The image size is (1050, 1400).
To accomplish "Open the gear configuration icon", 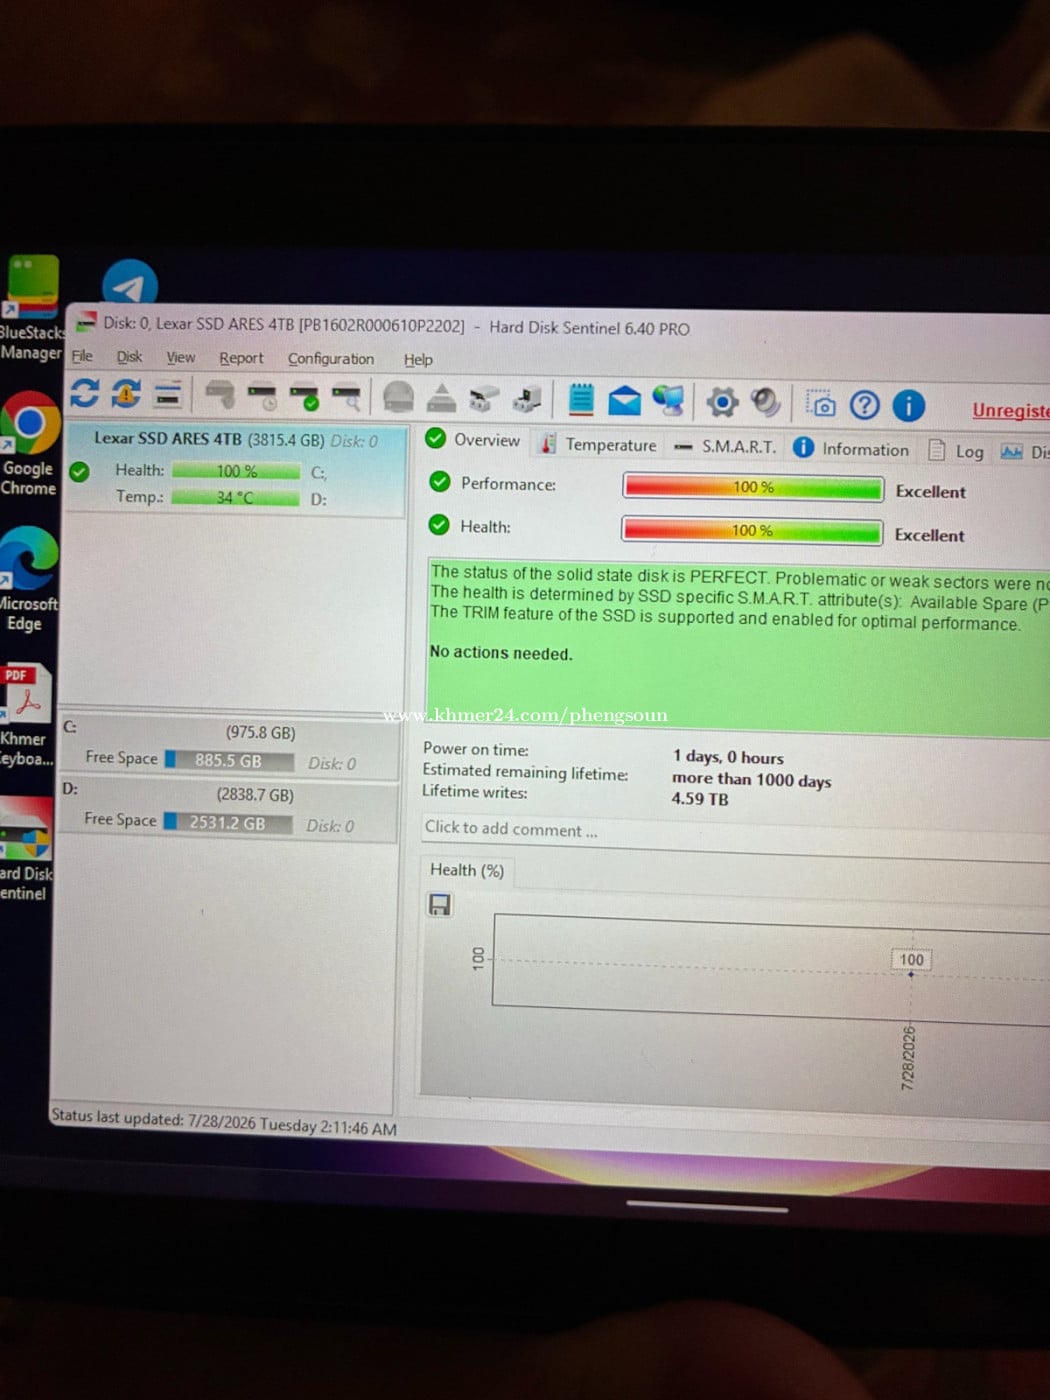I will click(x=722, y=403).
